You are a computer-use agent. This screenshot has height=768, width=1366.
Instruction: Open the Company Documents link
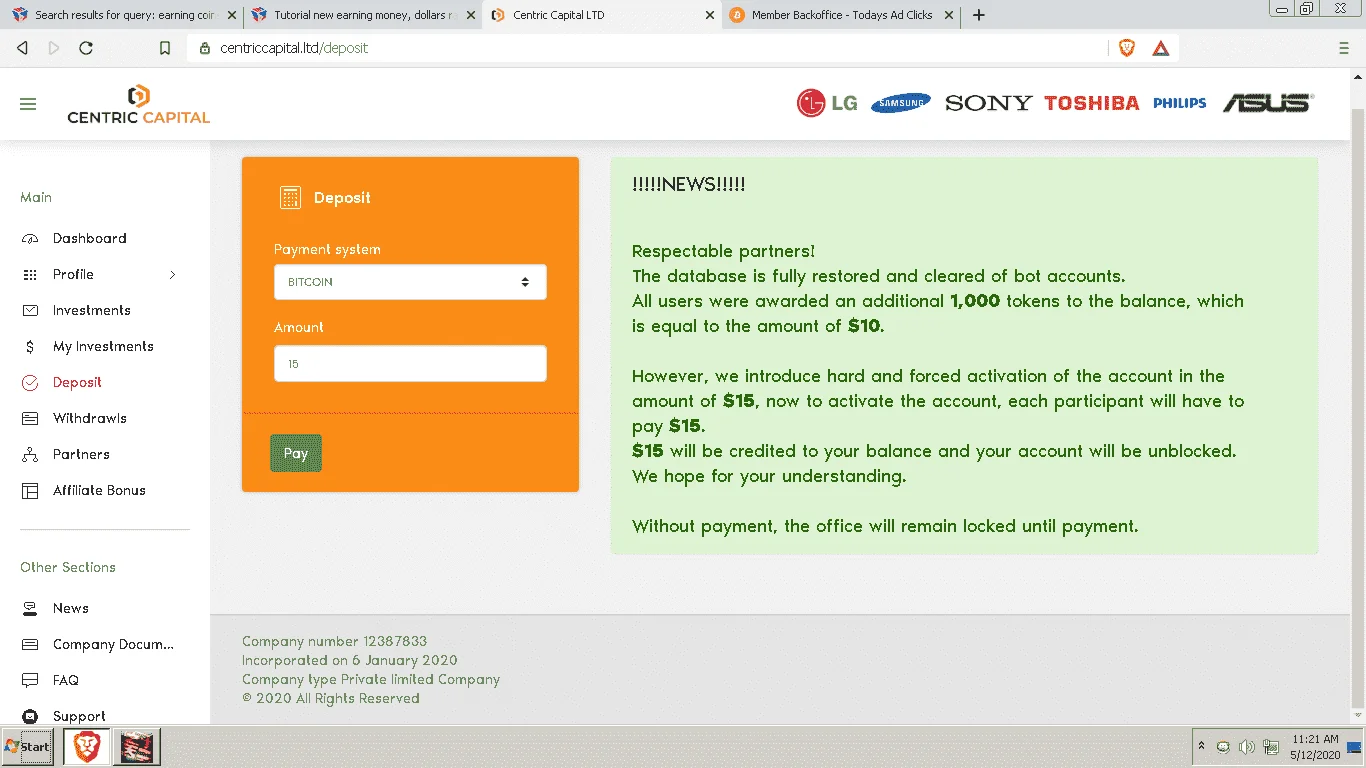tap(113, 645)
